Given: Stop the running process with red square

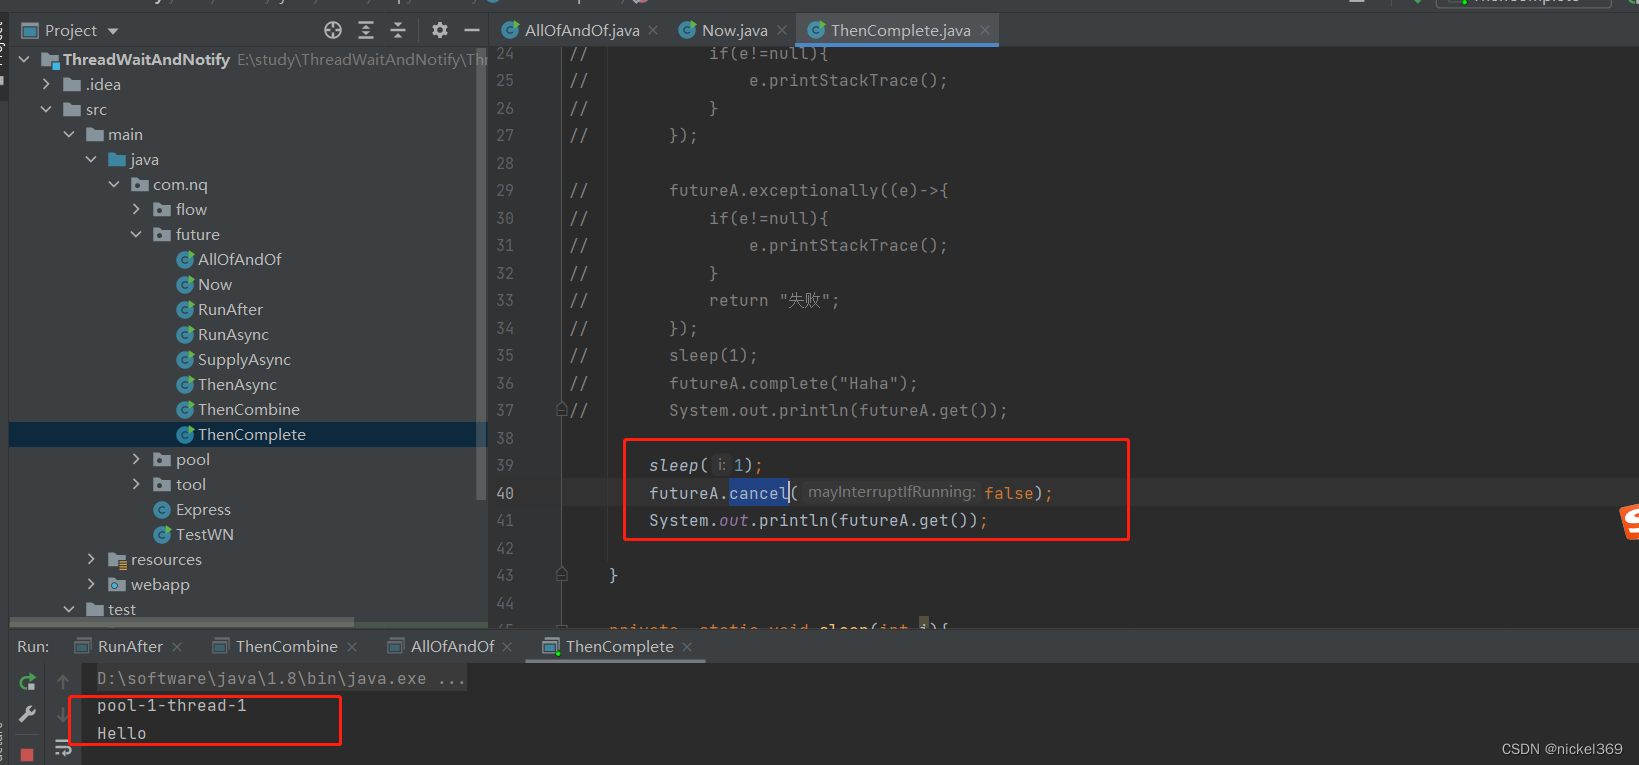Looking at the screenshot, I should point(27,754).
